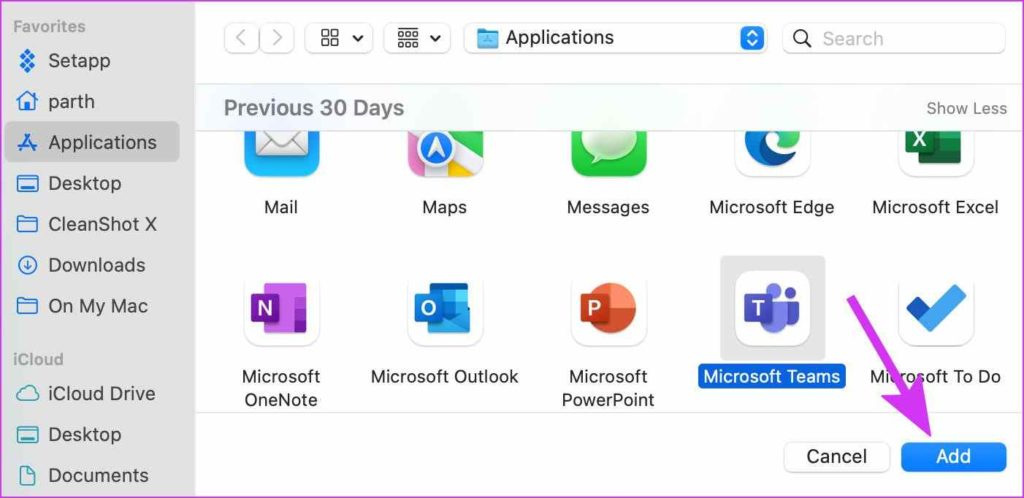
Task: Click into the Search field
Action: point(893,39)
